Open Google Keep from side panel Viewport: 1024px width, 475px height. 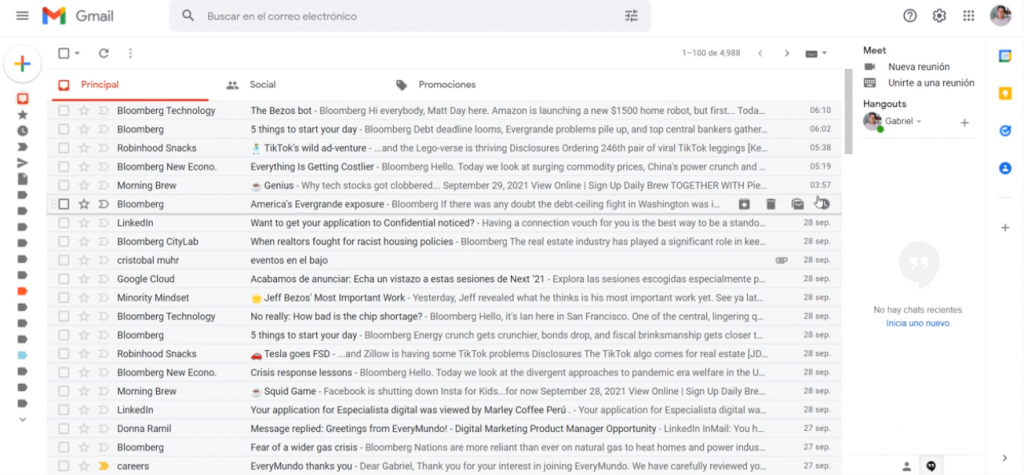coord(1005,93)
